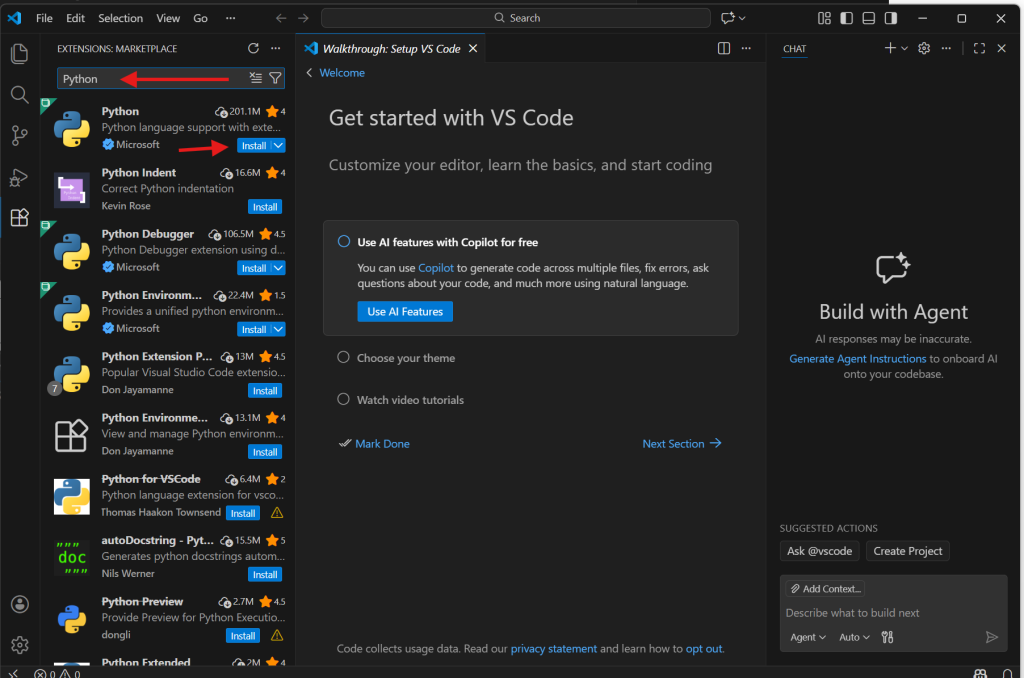
Task: Click the Manage gear icon in activity bar
Action: (x=19, y=645)
